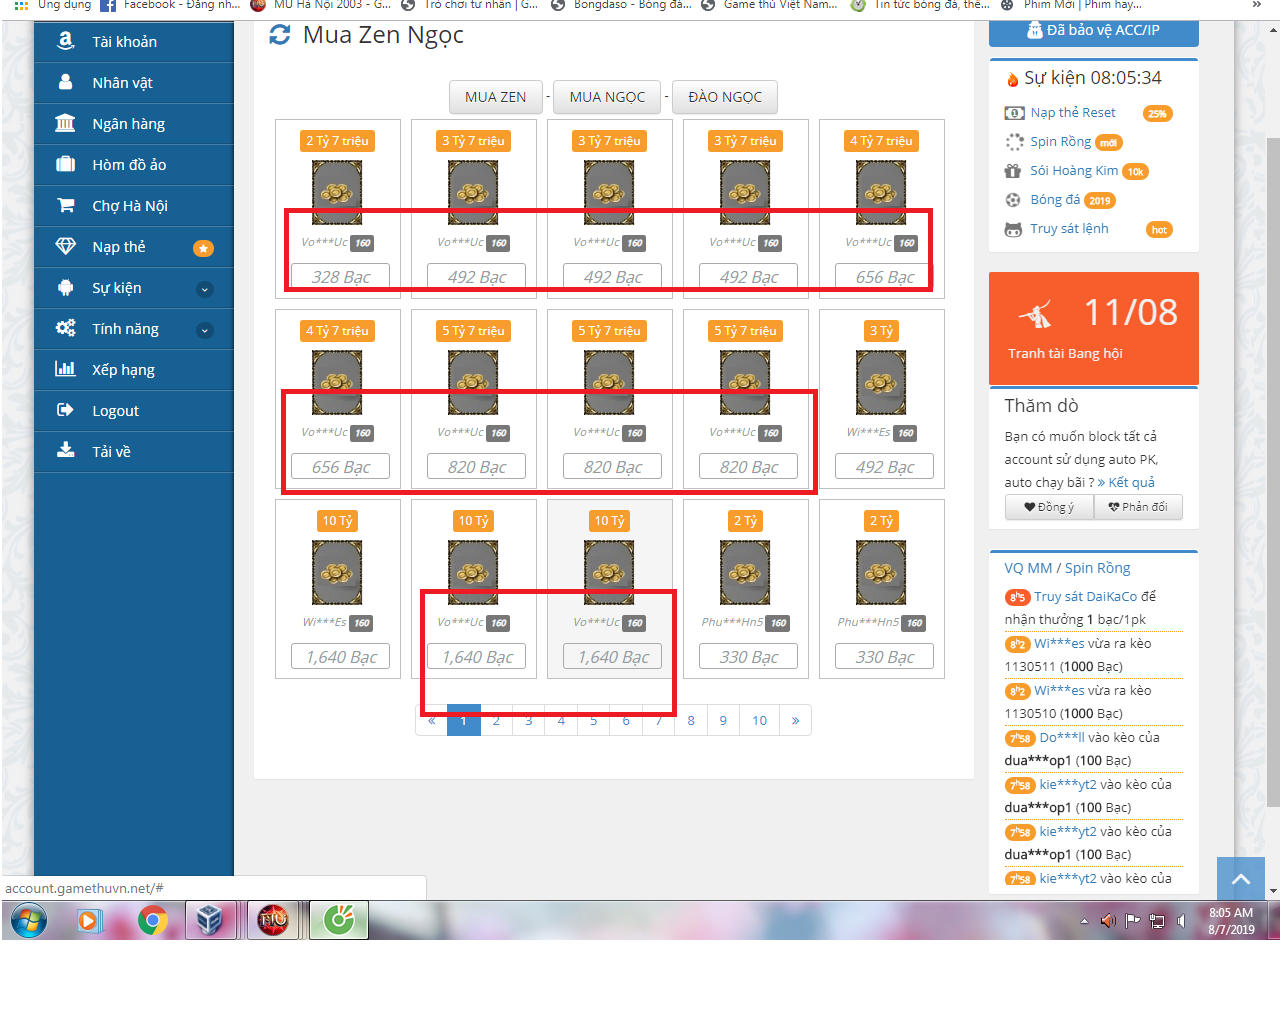Go to page 10 of listings
1280x1024 pixels.
(760, 720)
